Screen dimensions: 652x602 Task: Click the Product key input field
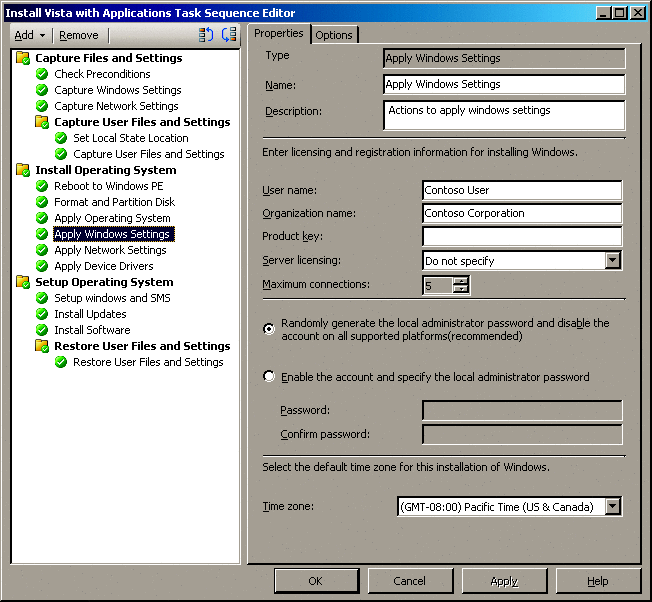[521, 237]
